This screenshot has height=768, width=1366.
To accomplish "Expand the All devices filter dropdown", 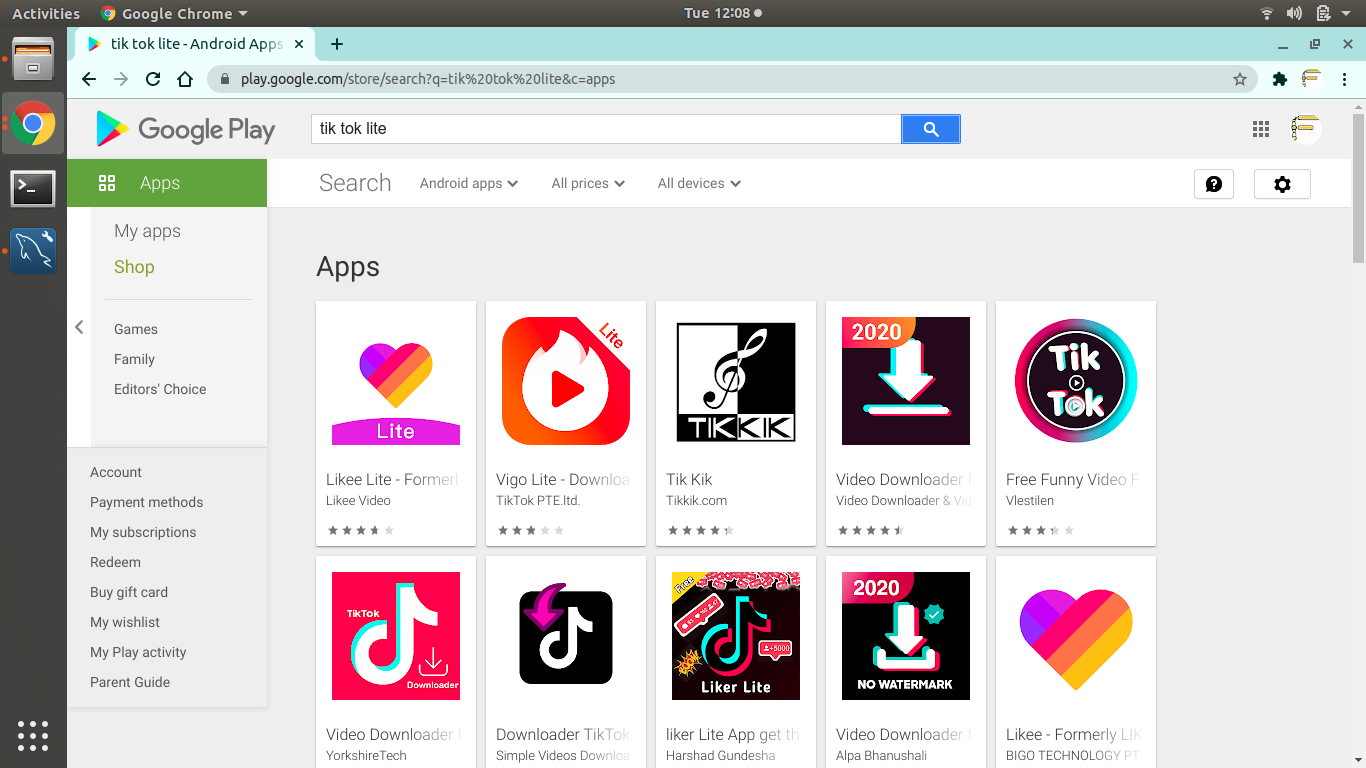I will (699, 184).
